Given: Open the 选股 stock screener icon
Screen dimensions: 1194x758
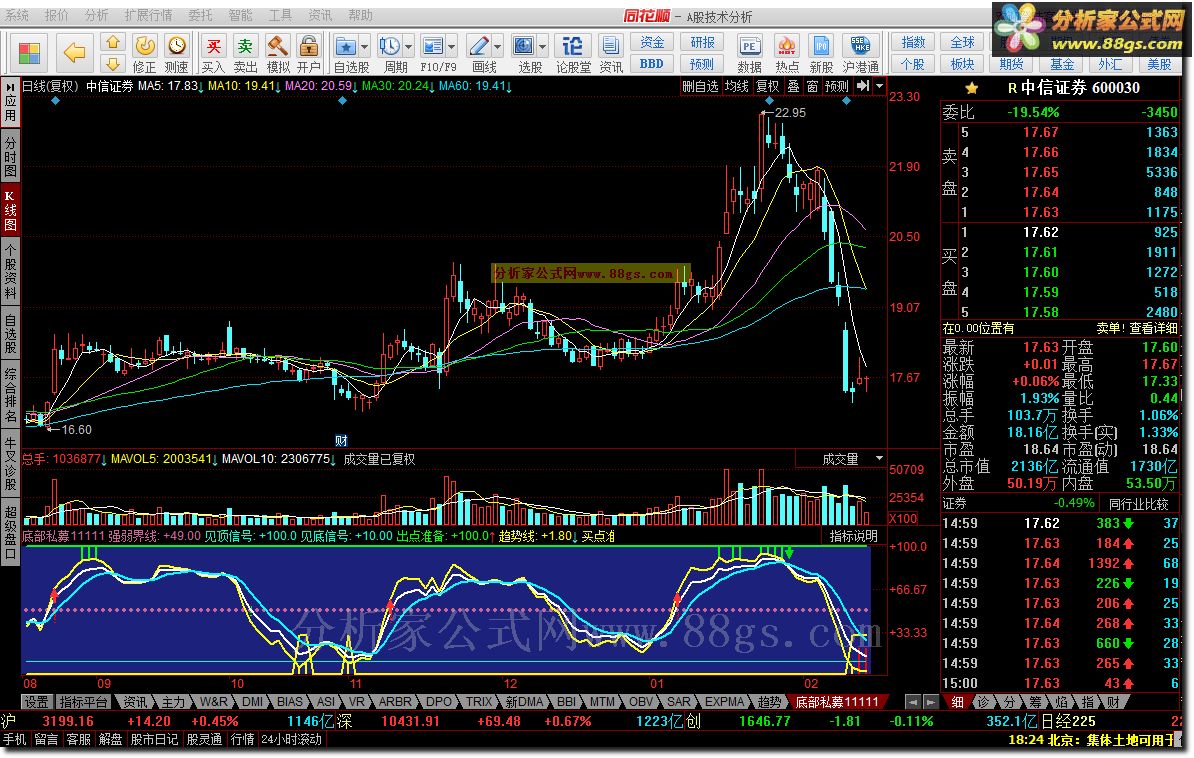Looking at the screenshot, I should [x=524, y=46].
